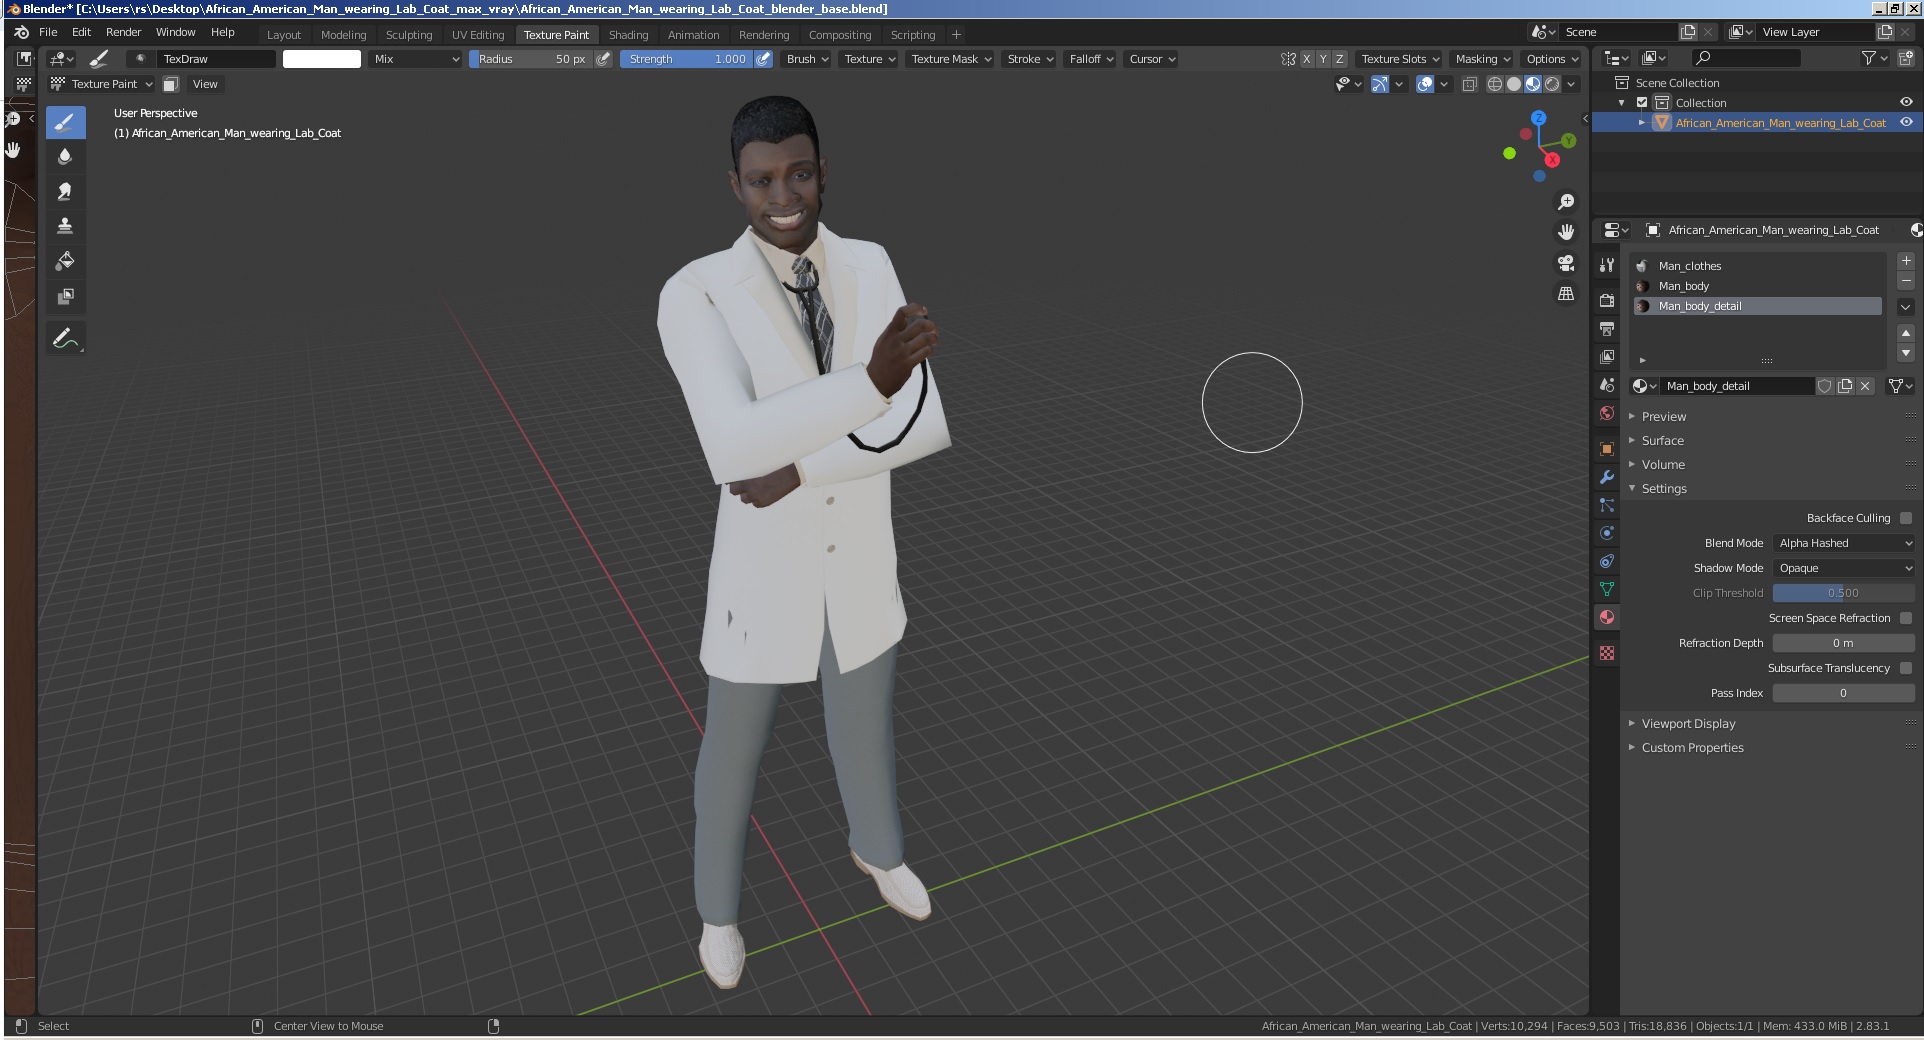Toggle viewport overlays button
Image resolution: width=1924 pixels, height=1040 pixels.
(1425, 84)
